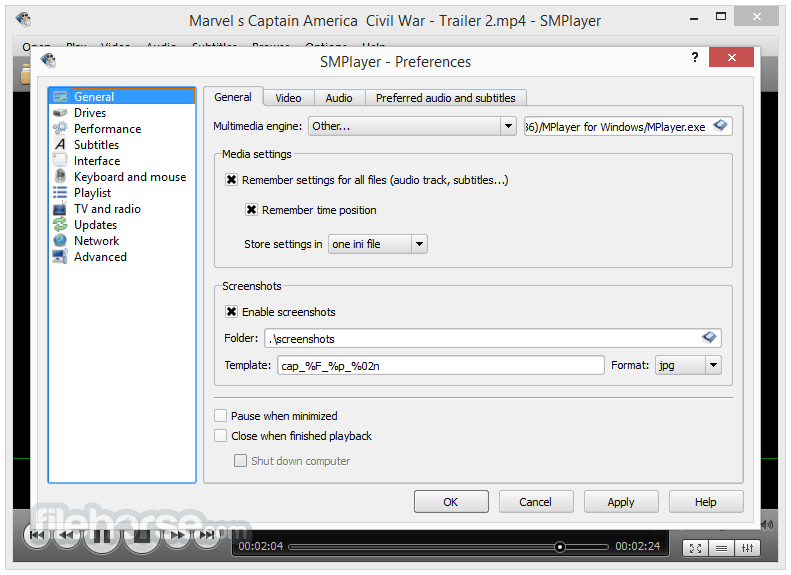Click the Apply button
Image resolution: width=791 pixels, height=575 pixels.
[621, 502]
